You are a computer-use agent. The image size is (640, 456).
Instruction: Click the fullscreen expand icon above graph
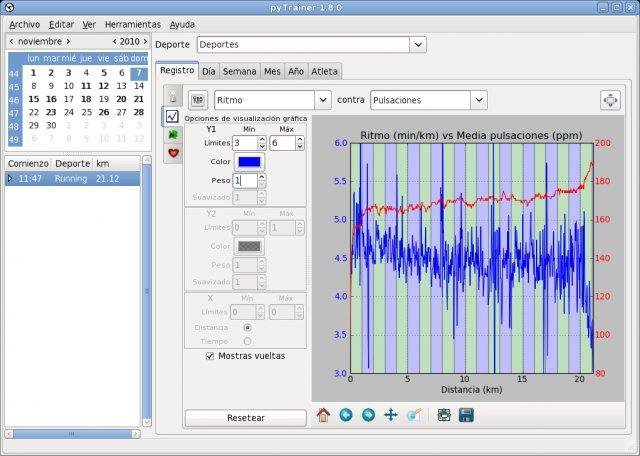[610, 100]
